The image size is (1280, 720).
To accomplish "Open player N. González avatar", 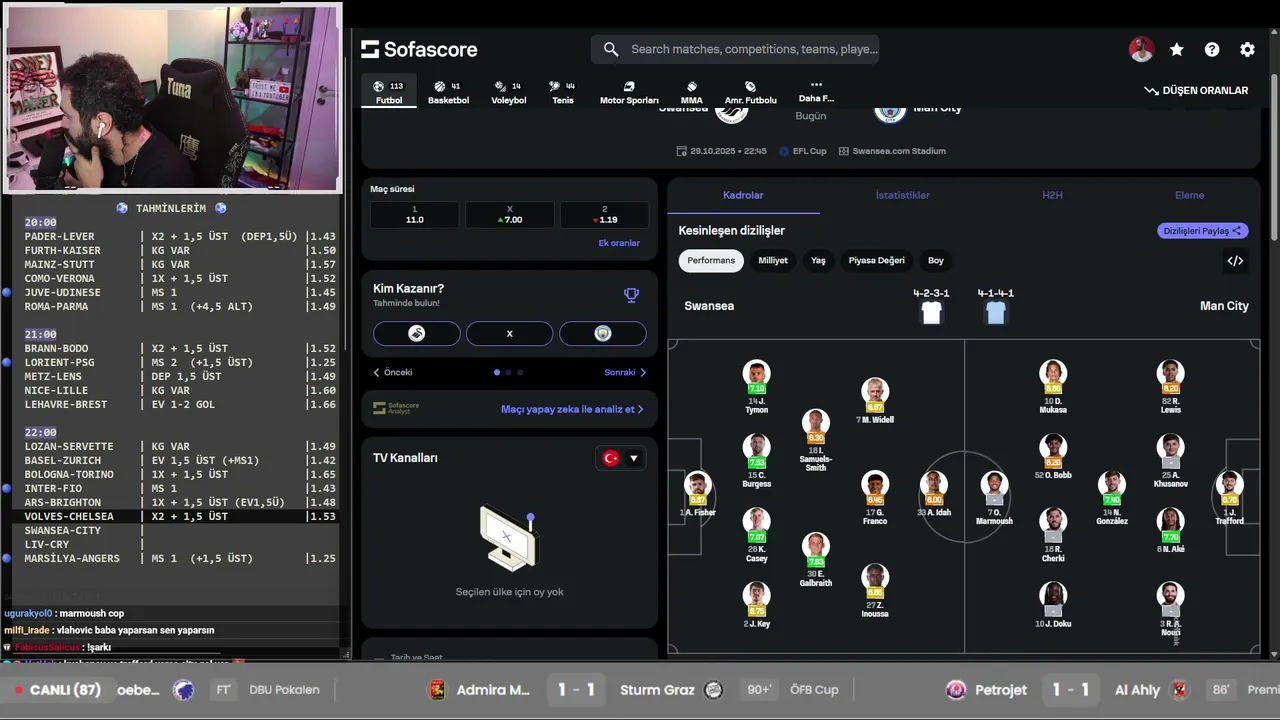I will [1111, 485].
